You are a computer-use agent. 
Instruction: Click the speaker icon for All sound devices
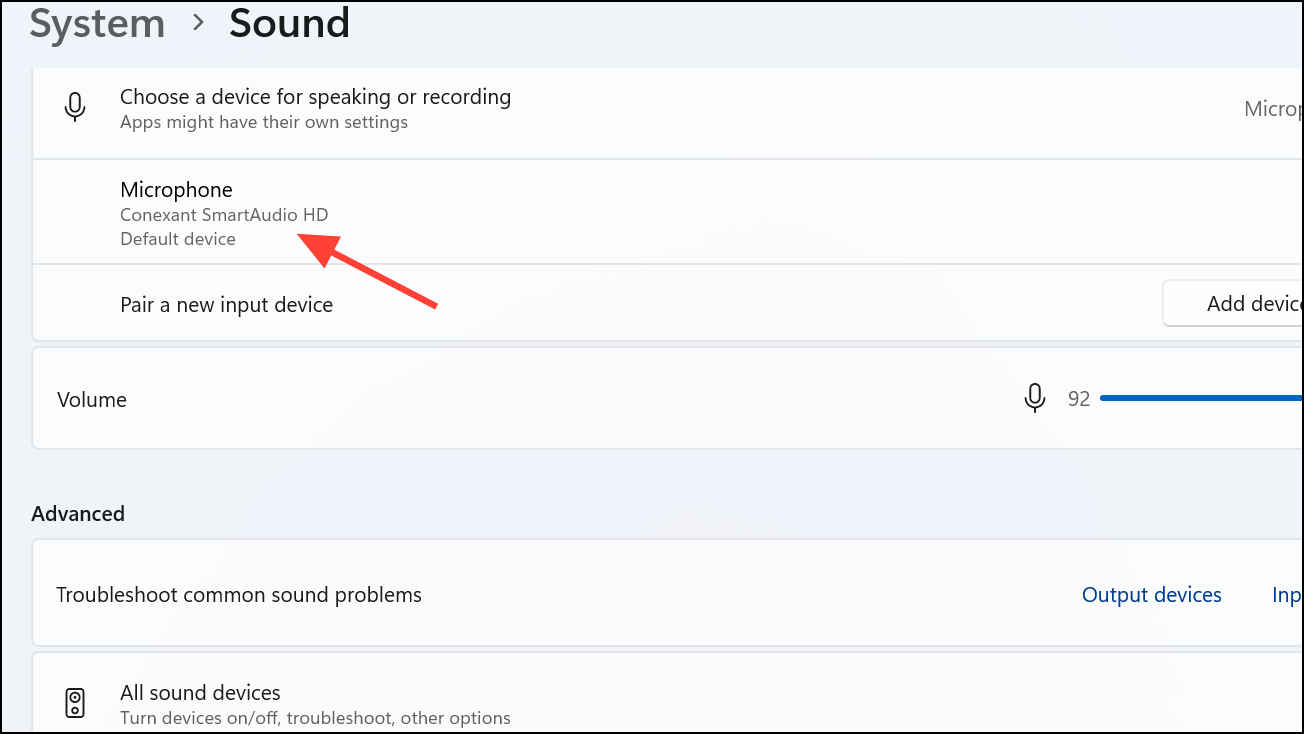pos(75,703)
